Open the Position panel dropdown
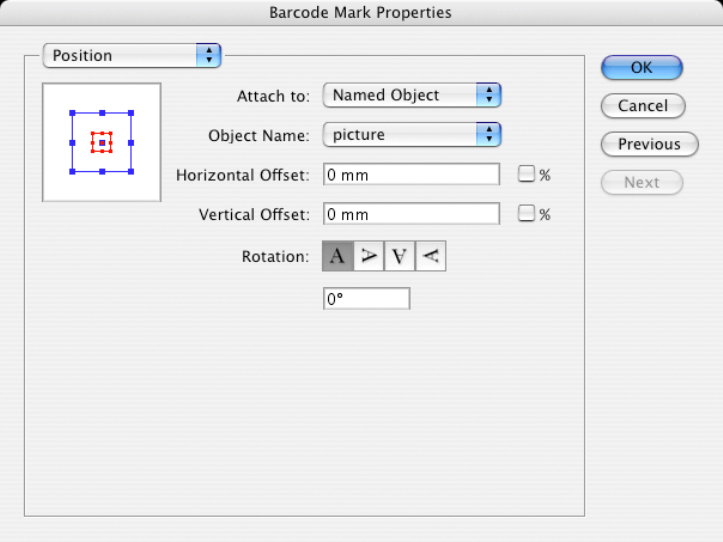 coord(131,56)
